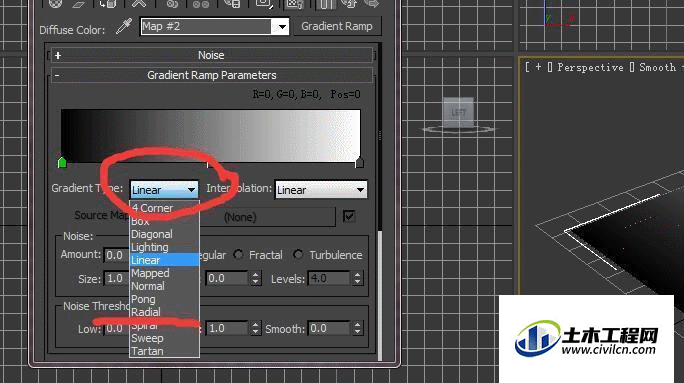Click the Get Material icon
This screenshot has height=383, width=684.
pyautogui.click(x=55, y=3)
